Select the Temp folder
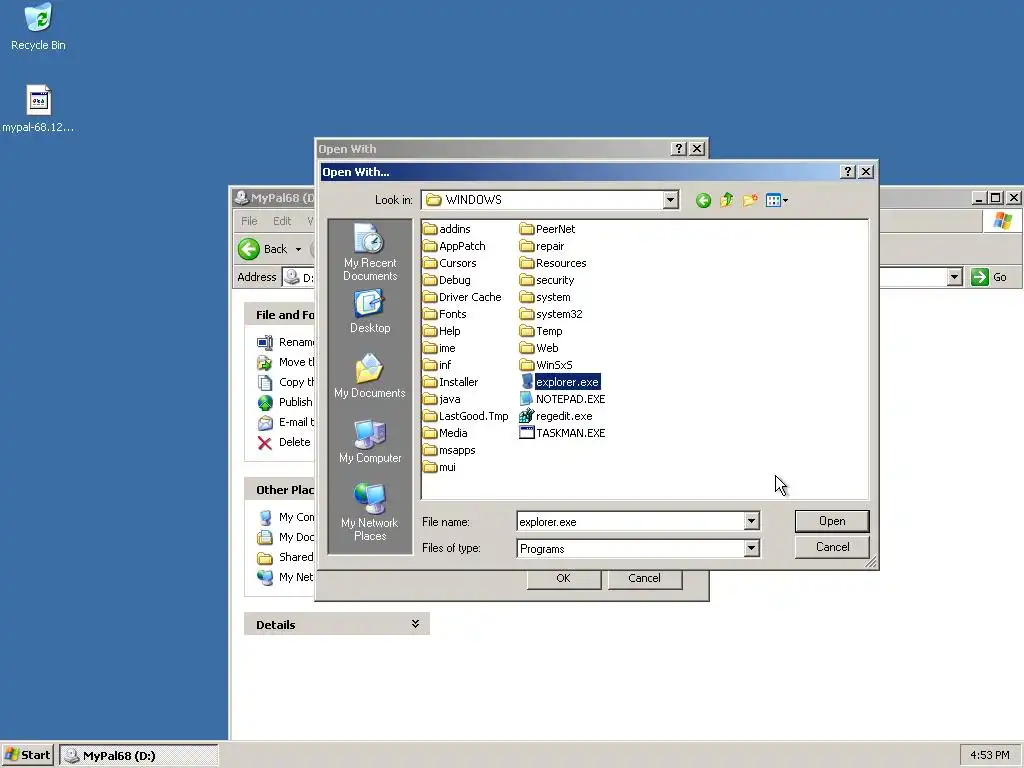1024x768 pixels. (541, 331)
